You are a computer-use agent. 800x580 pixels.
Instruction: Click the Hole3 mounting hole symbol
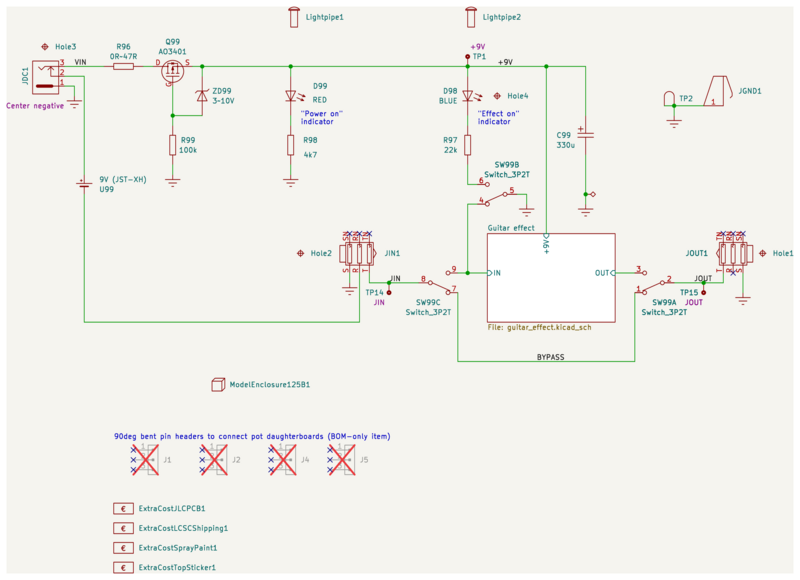click(45, 47)
